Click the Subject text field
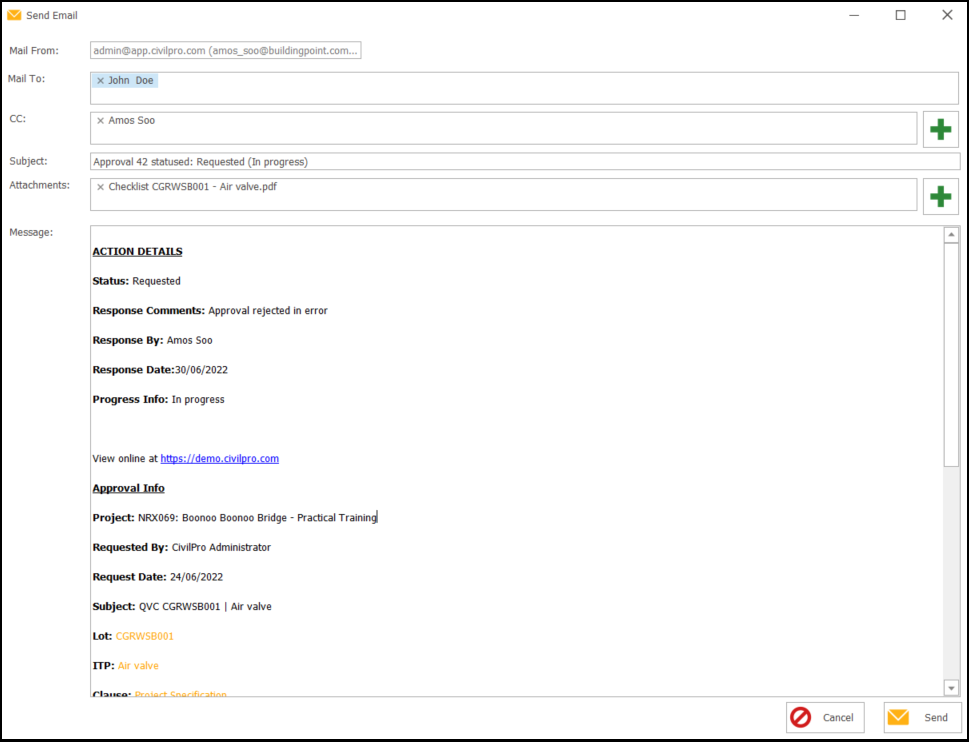969x742 pixels. [x=524, y=161]
